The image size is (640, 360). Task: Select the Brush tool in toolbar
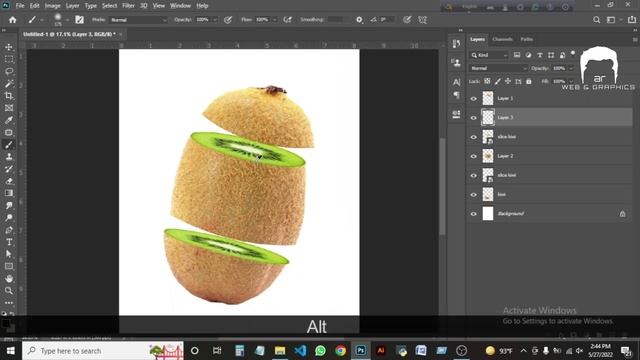coord(9,145)
